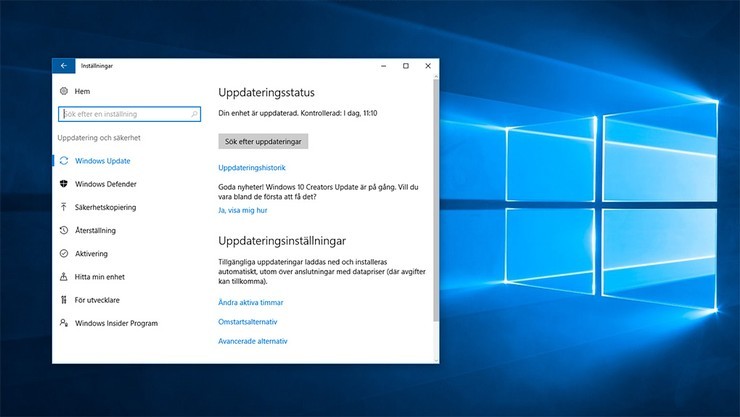Click the Säkerhetskopiering upload arrow icon
This screenshot has height=417, width=740.
(x=64, y=207)
